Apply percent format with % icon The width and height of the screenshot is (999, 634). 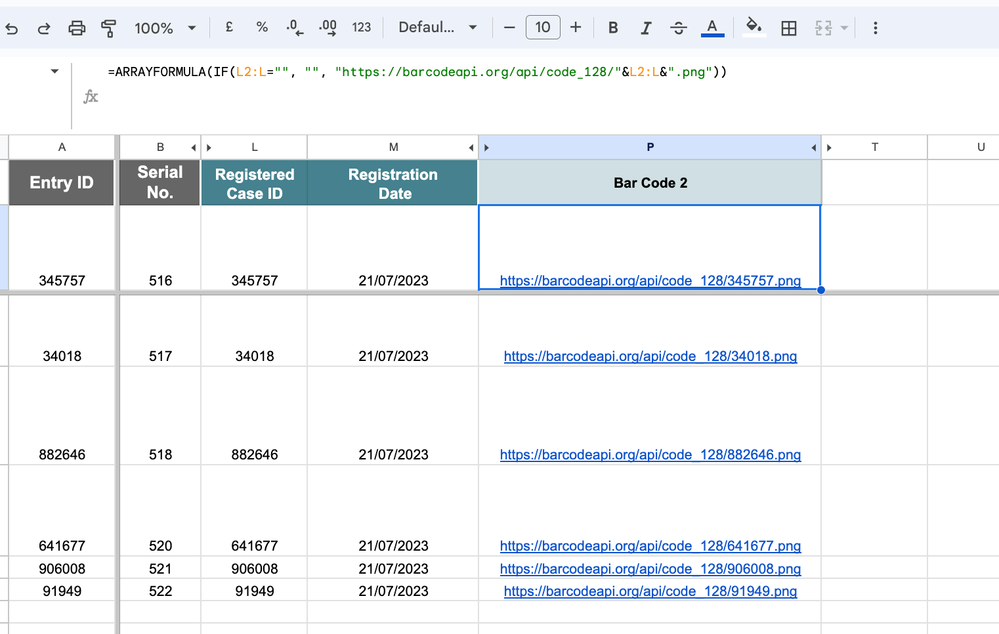[x=262, y=27]
